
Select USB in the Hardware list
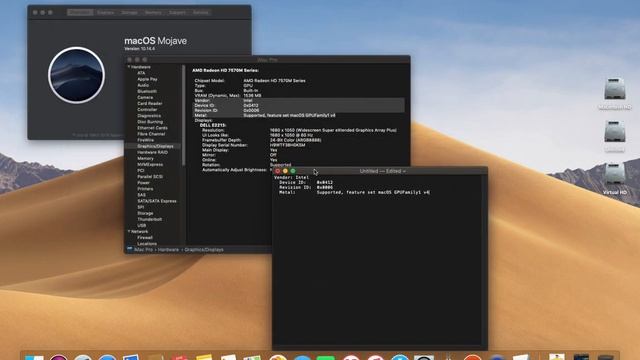(x=142, y=225)
